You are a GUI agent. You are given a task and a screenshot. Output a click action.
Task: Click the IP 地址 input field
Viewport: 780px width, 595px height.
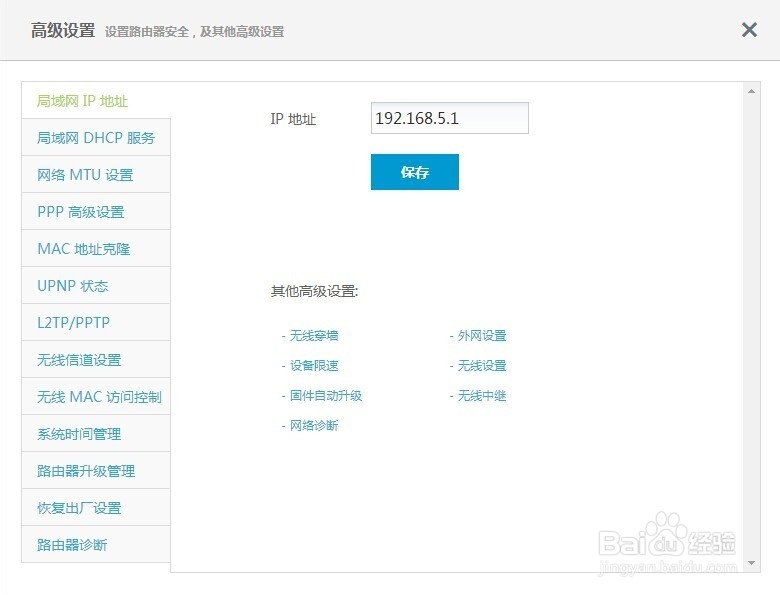point(450,118)
